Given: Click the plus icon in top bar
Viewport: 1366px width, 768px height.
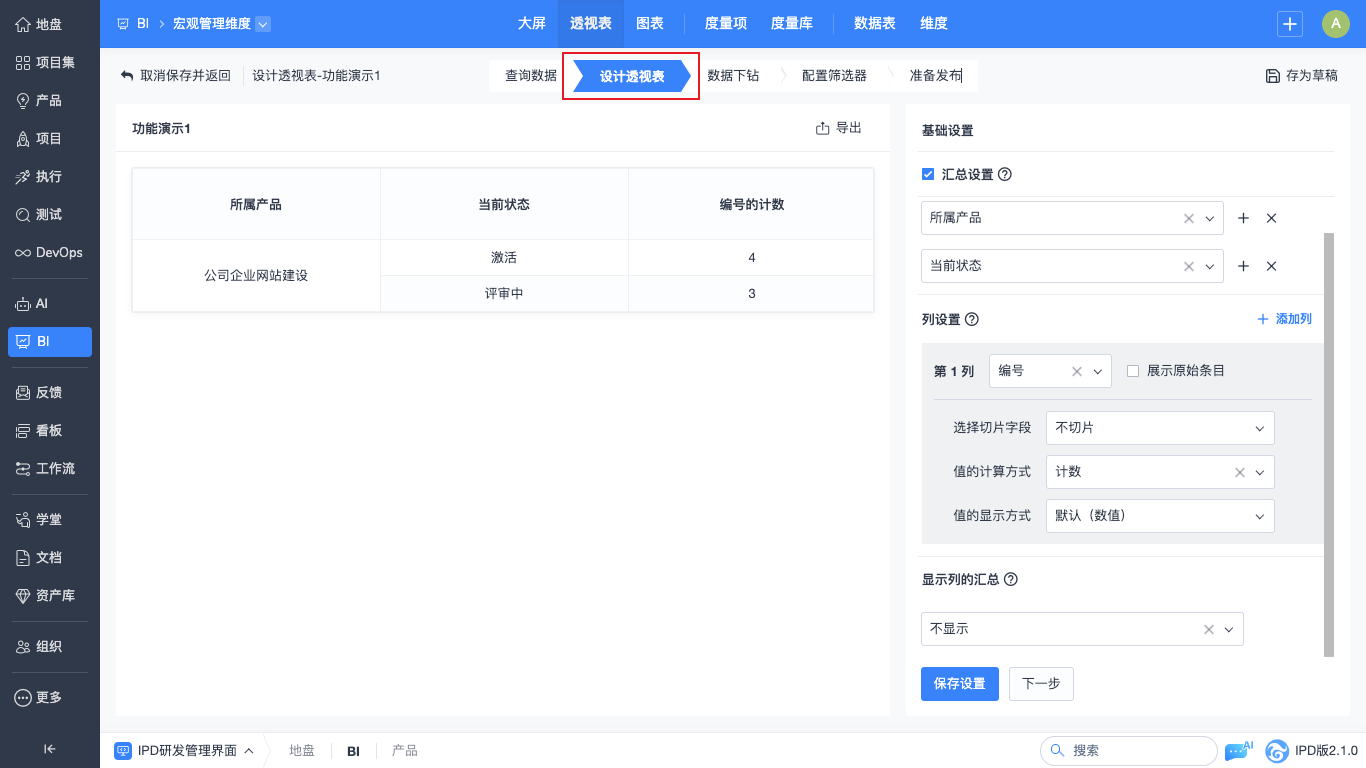Looking at the screenshot, I should (1290, 24).
